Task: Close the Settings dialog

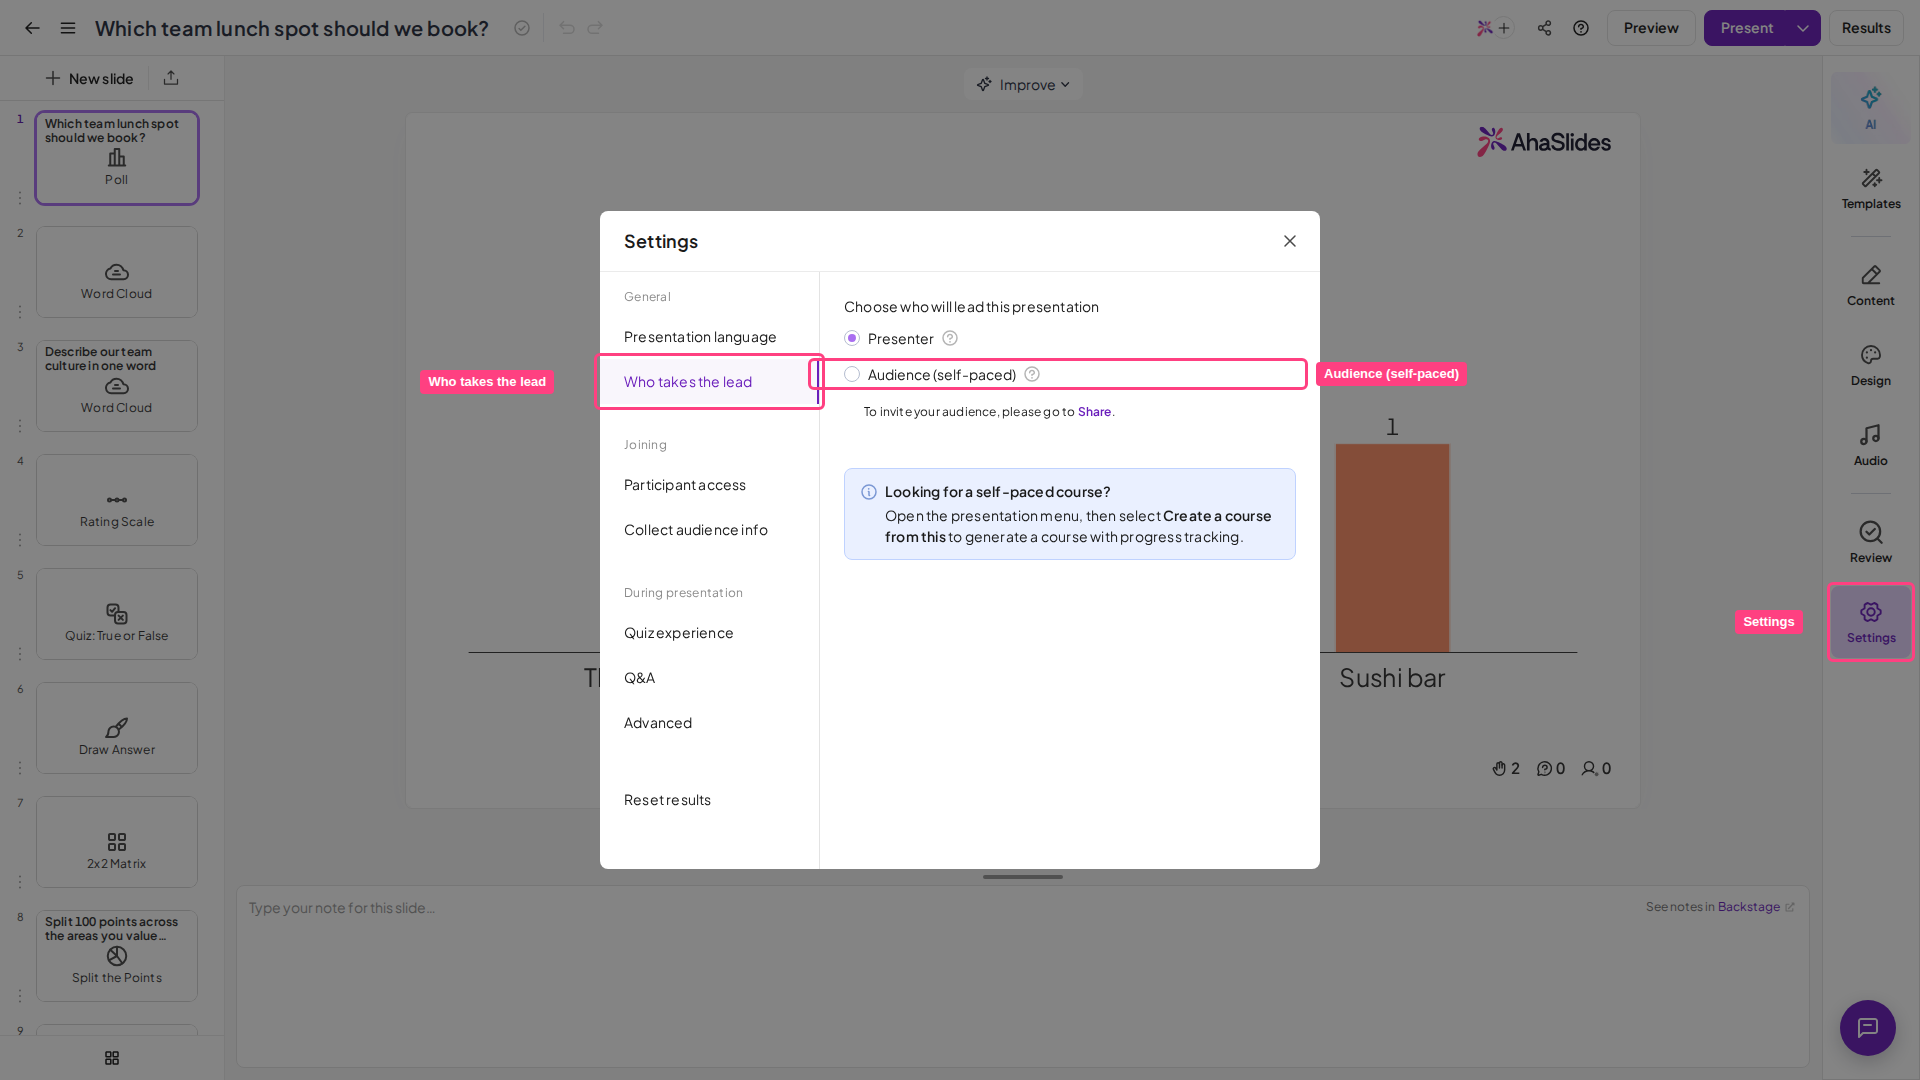Action: 1290,241
